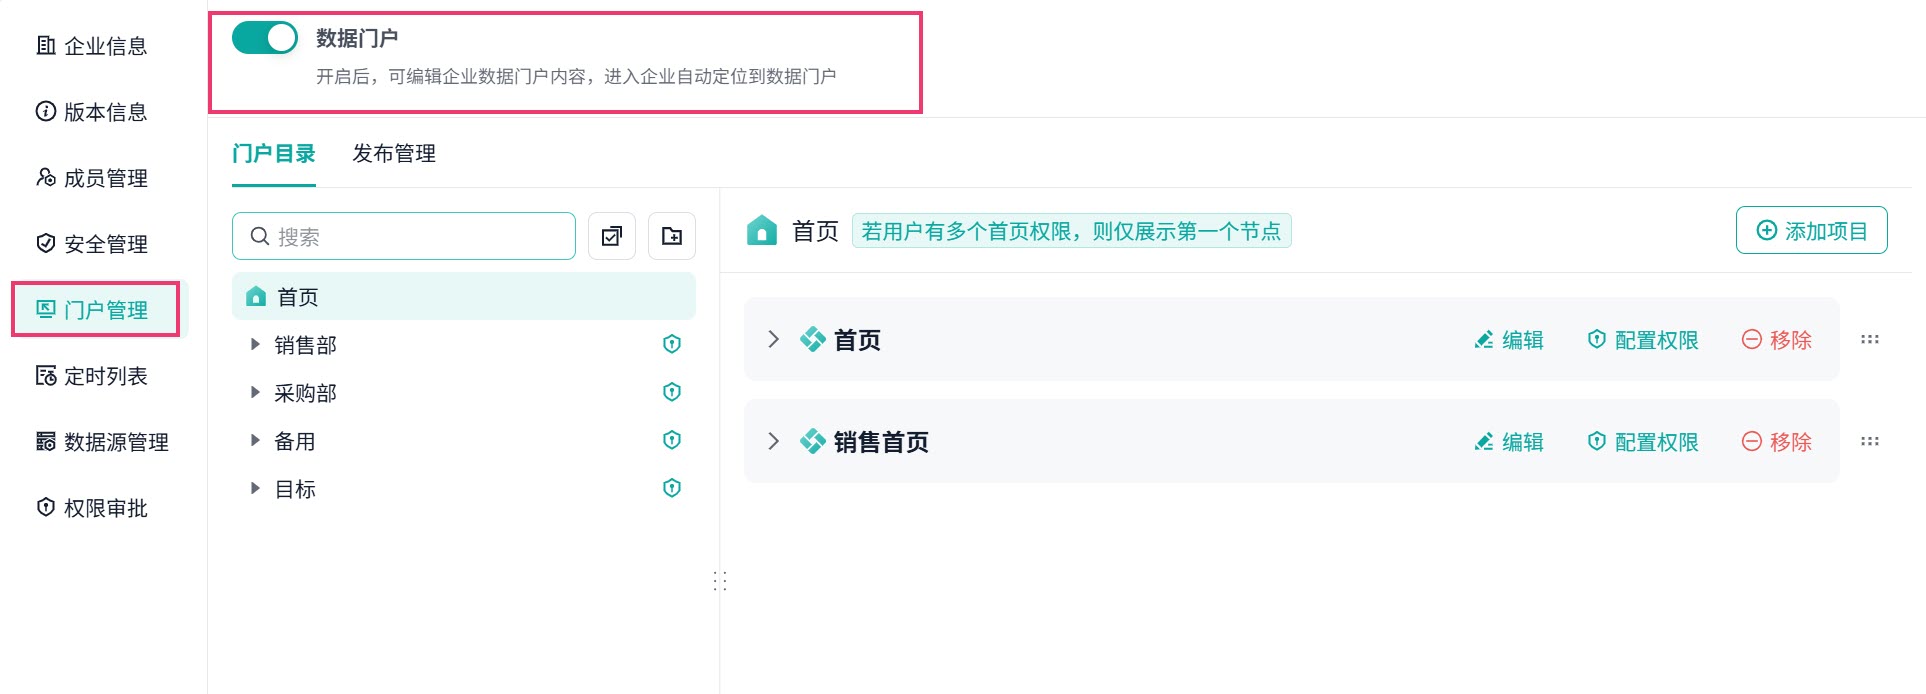Go to 成员管理 in the sidebar

(x=92, y=178)
